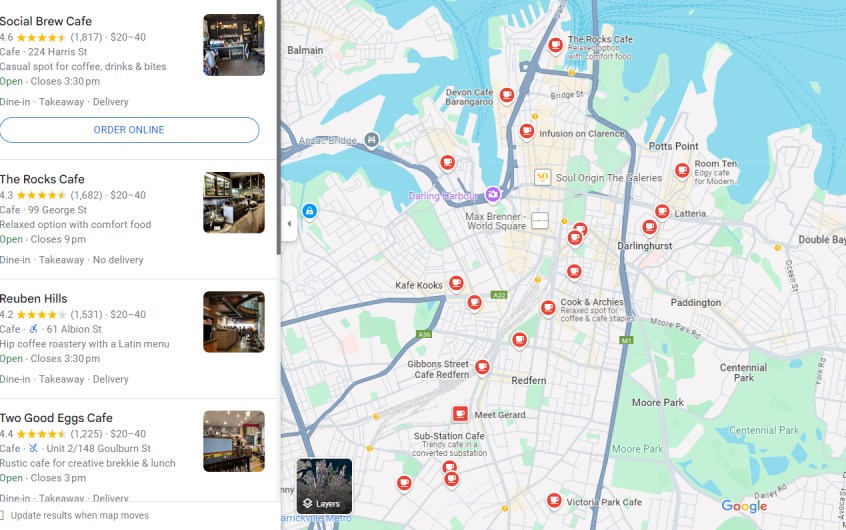
Task: Click the ORDER ONLINE button
Action: [x=129, y=130]
